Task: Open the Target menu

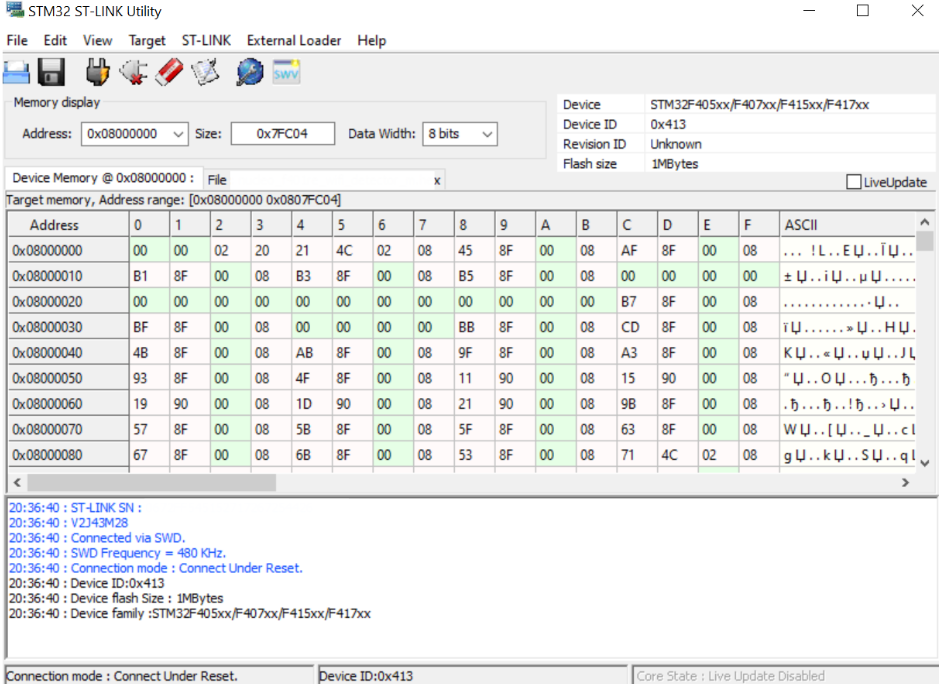Action: point(147,41)
